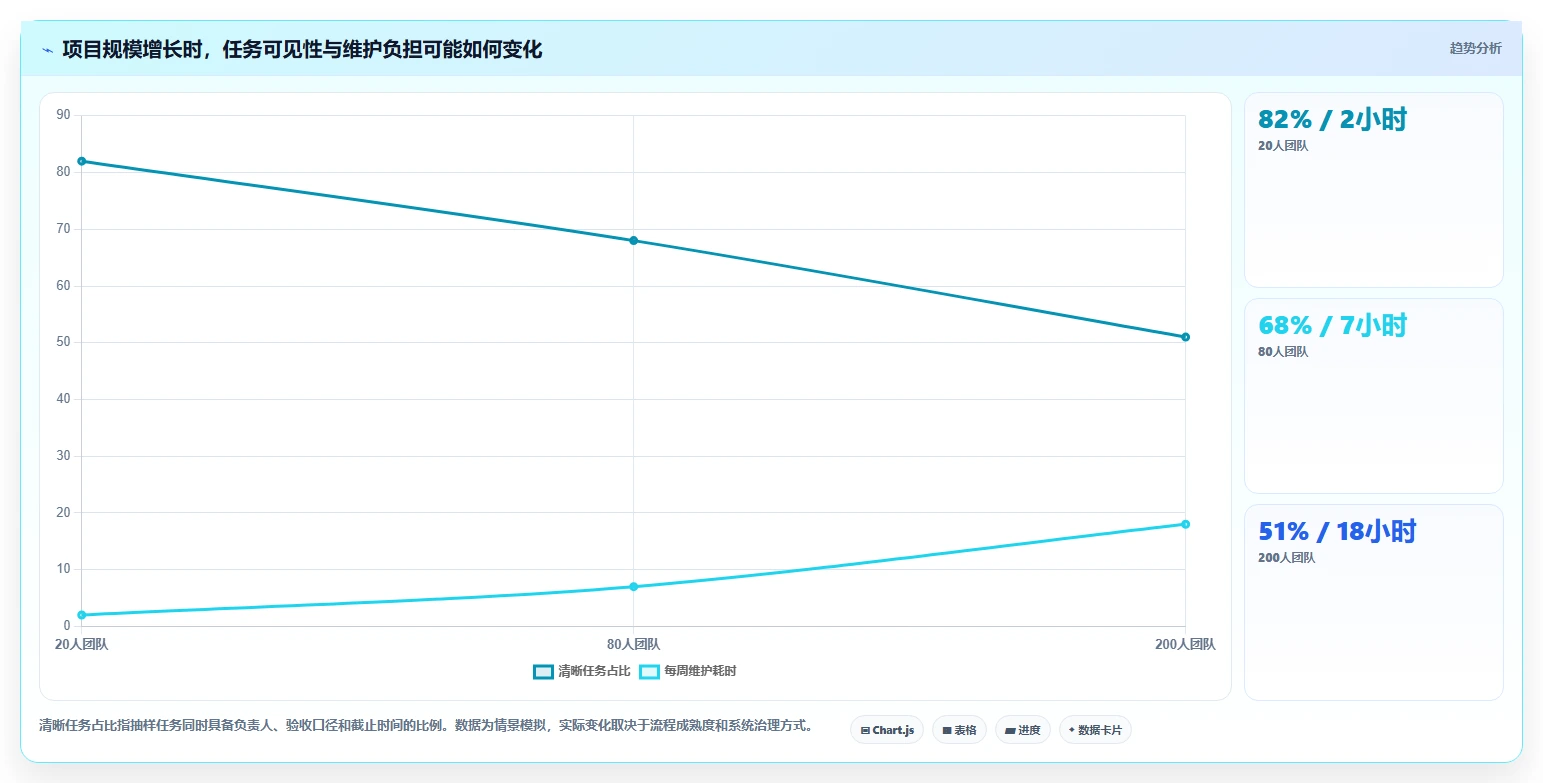This screenshot has width=1543, height=783.
Task: Select the 51% / 18小时 stat card
Action: (1373, 603)
